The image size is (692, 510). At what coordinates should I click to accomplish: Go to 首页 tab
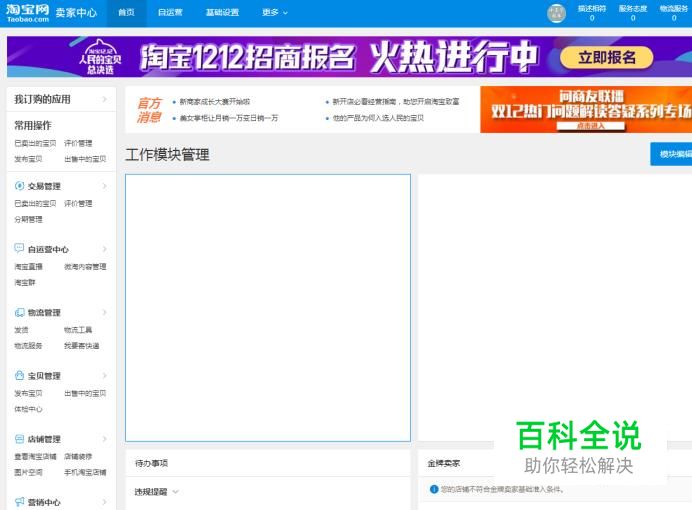click(126, 12)
